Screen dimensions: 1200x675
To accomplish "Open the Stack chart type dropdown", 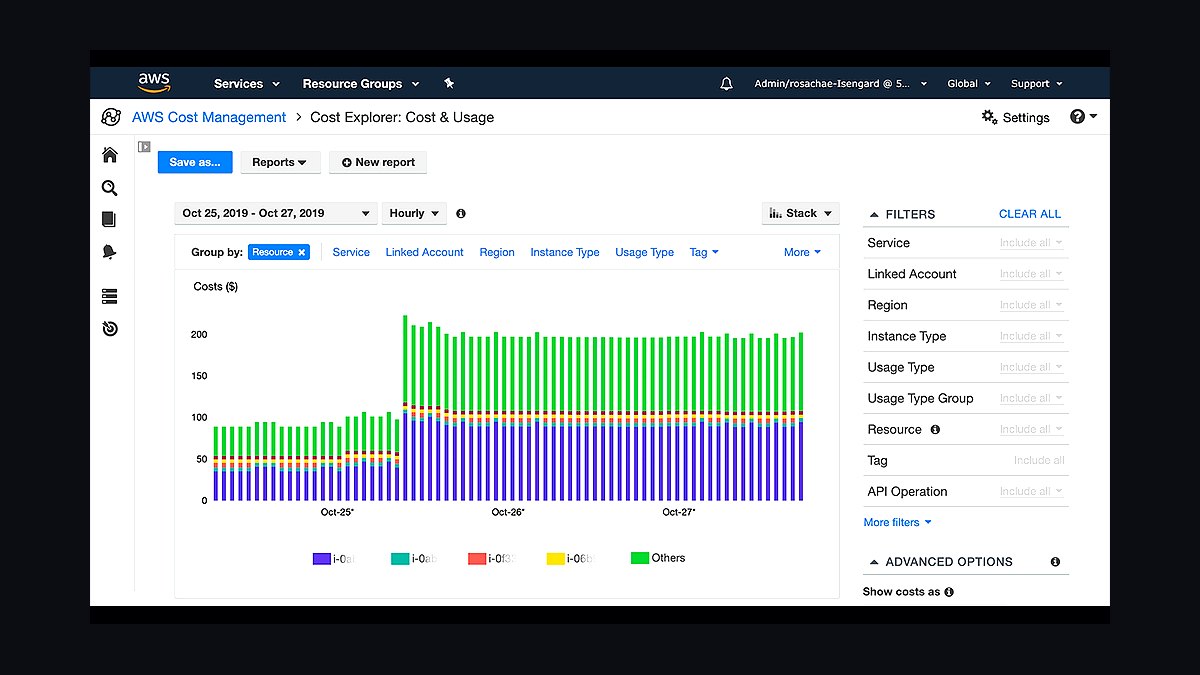I will click(800, 213).
